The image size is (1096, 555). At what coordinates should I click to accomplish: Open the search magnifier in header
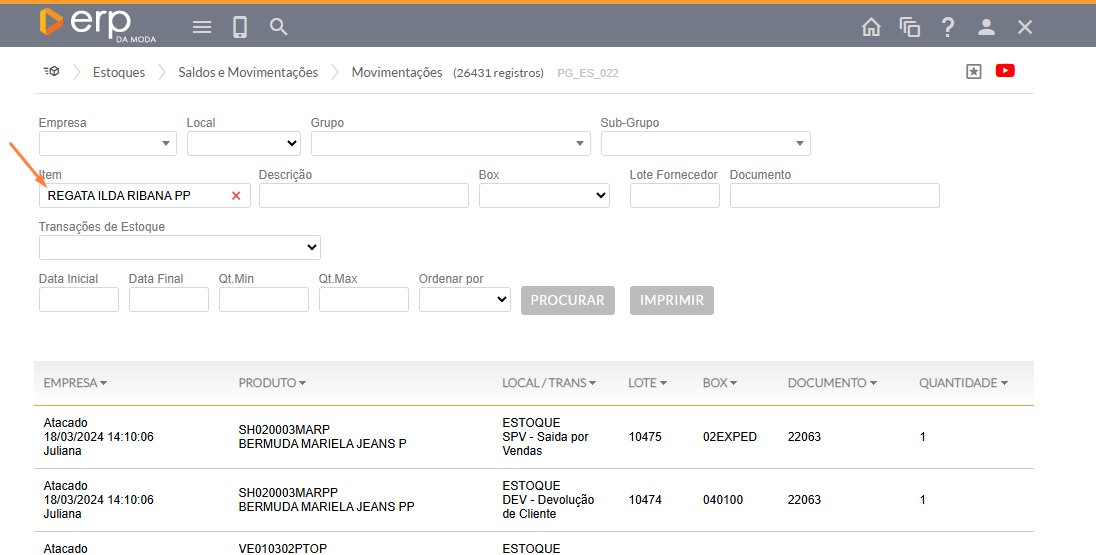[x=279, y=27]
